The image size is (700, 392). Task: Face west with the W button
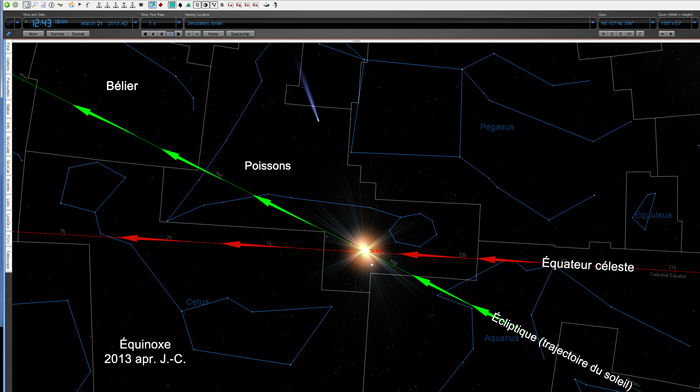click(629, 33)
